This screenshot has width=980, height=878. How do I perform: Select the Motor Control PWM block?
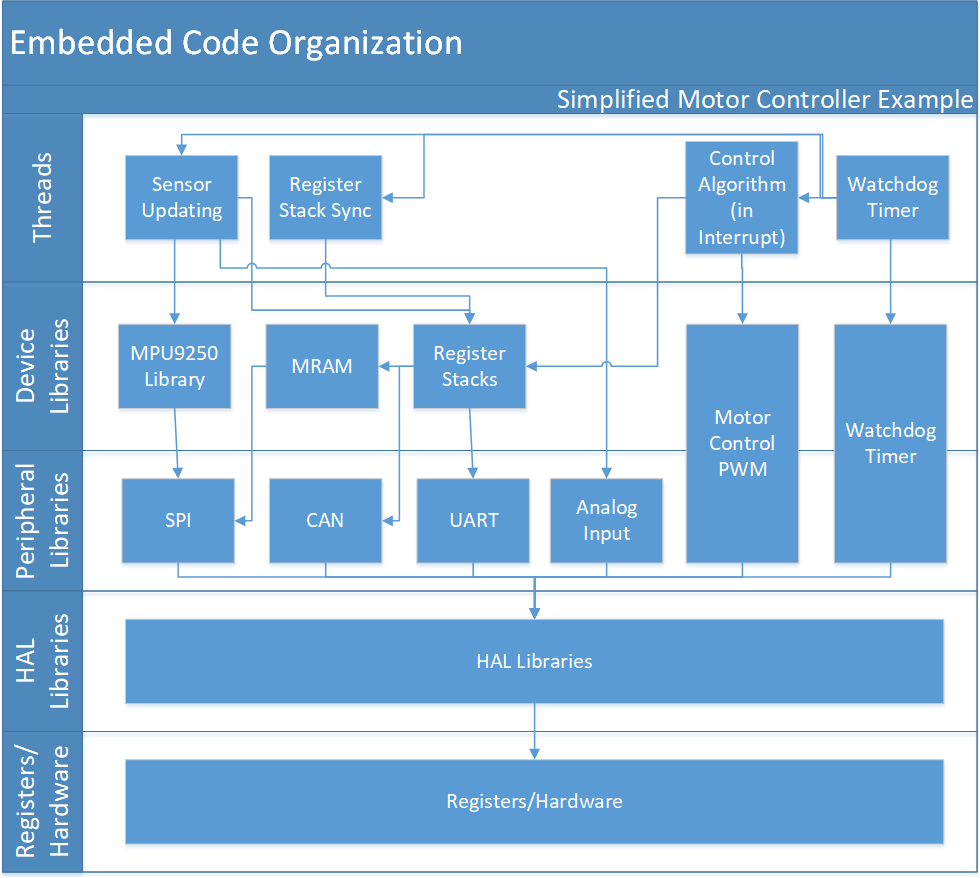741,442
